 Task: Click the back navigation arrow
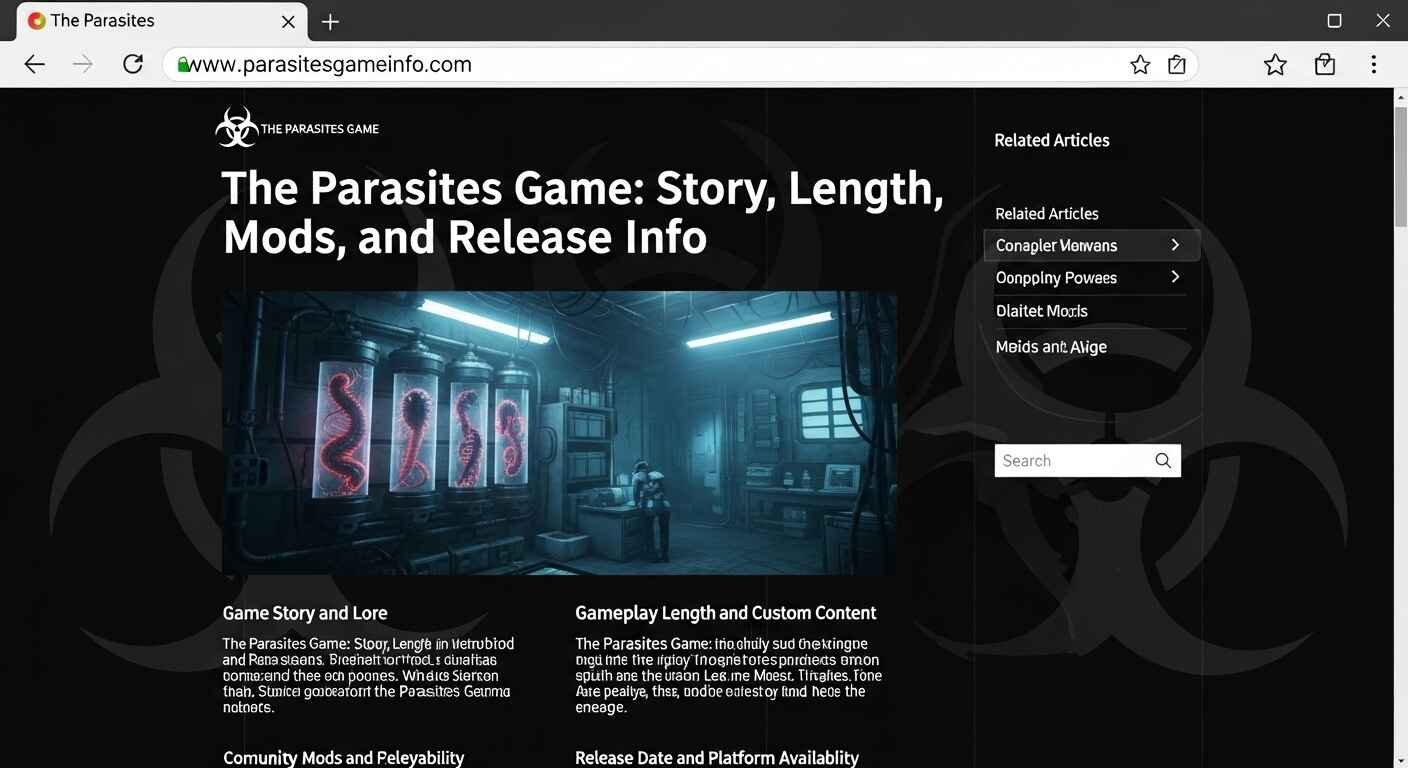tap(34, 63)
